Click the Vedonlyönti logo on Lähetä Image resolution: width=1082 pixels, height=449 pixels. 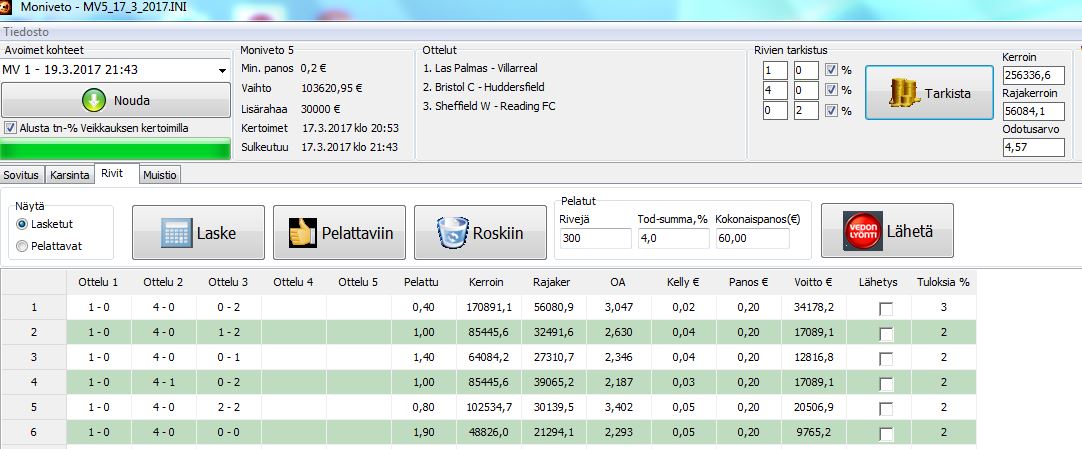tap(863, 232)
